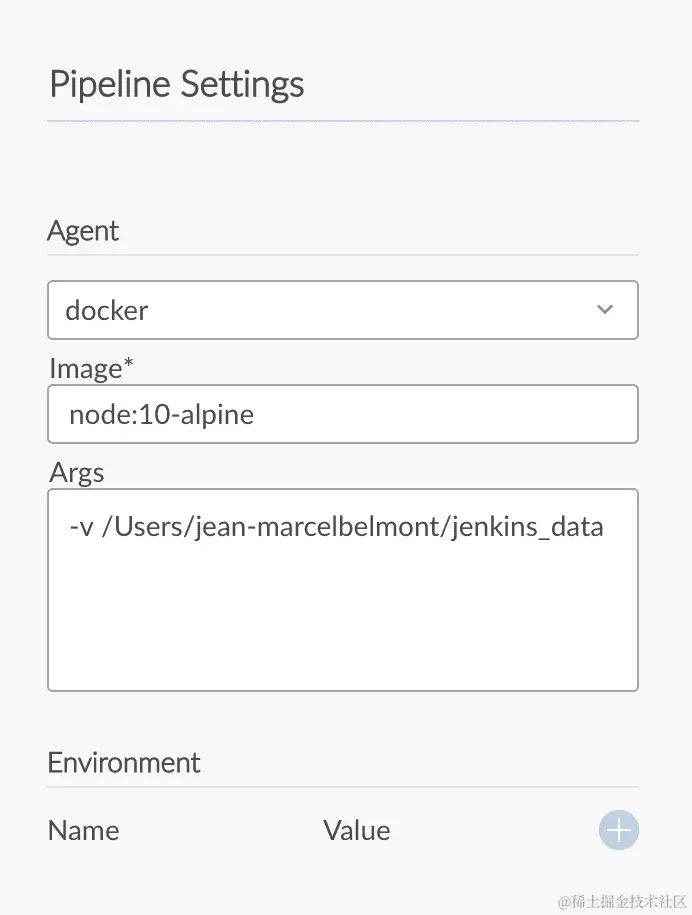The width and height of the screenshot is (692, 915).
Task: Open the Agent type dropdown
Action: [x=342, y=310]
